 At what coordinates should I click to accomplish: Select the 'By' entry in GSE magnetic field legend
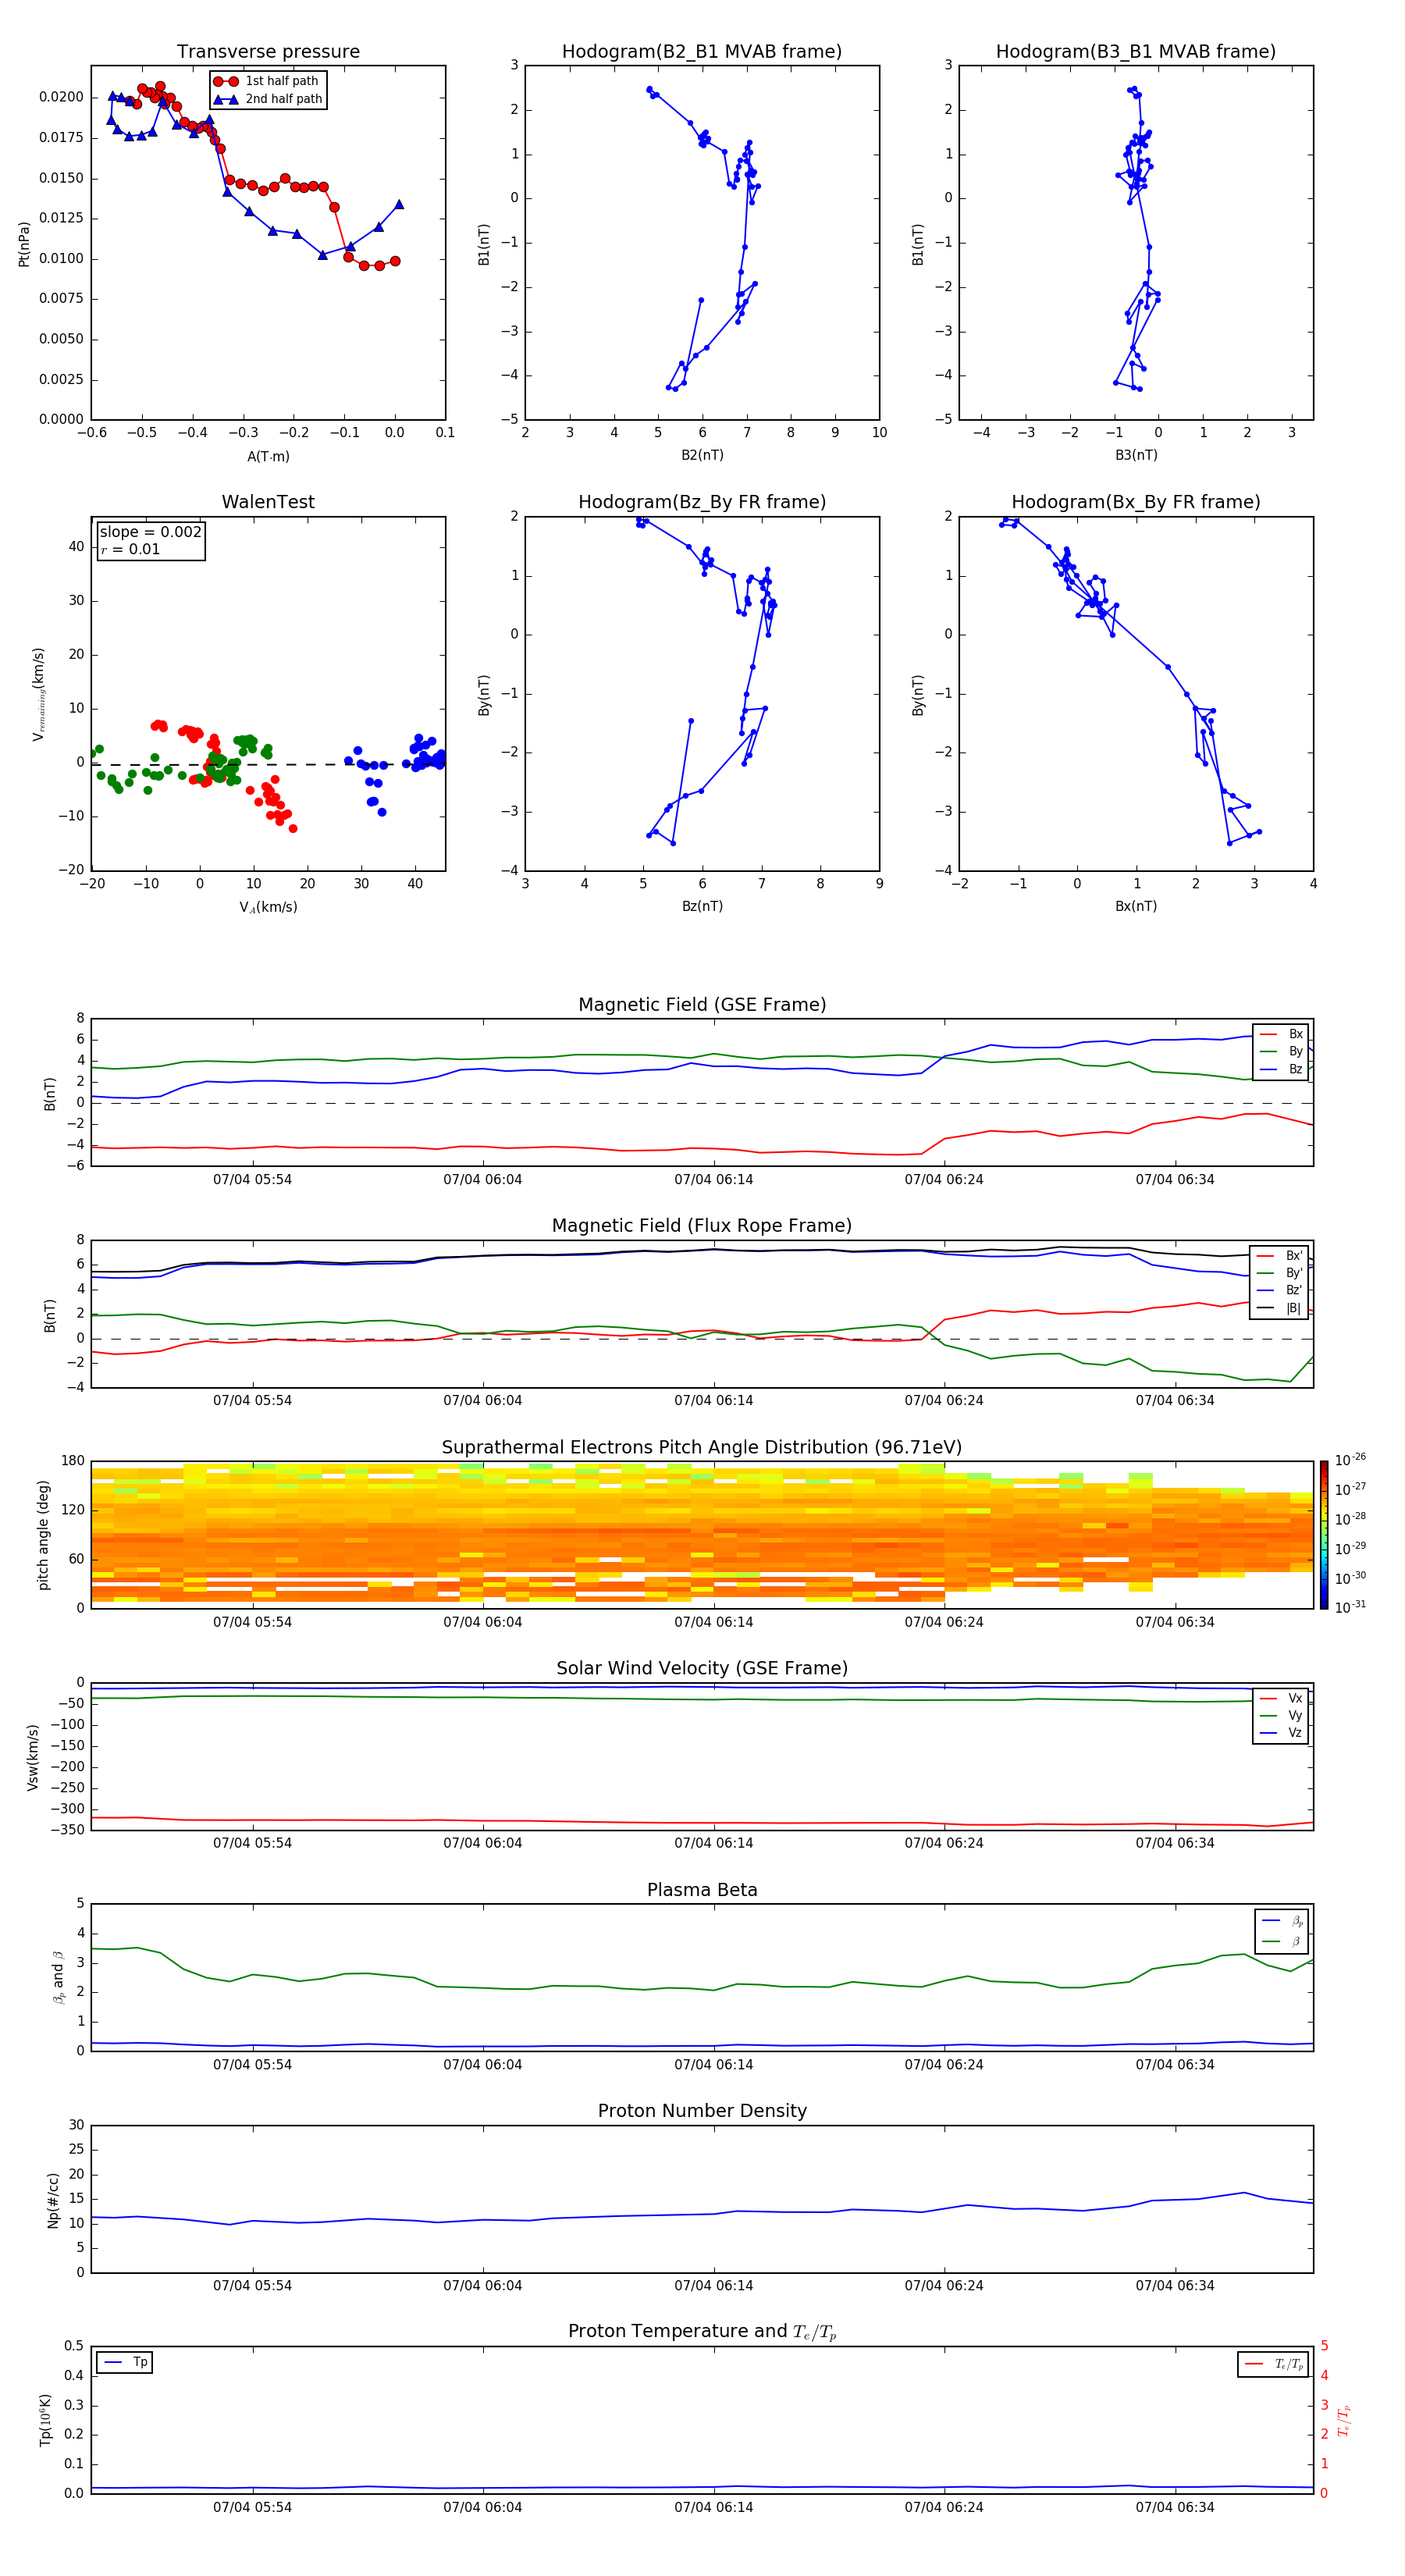click(x=1281, y=1052)
